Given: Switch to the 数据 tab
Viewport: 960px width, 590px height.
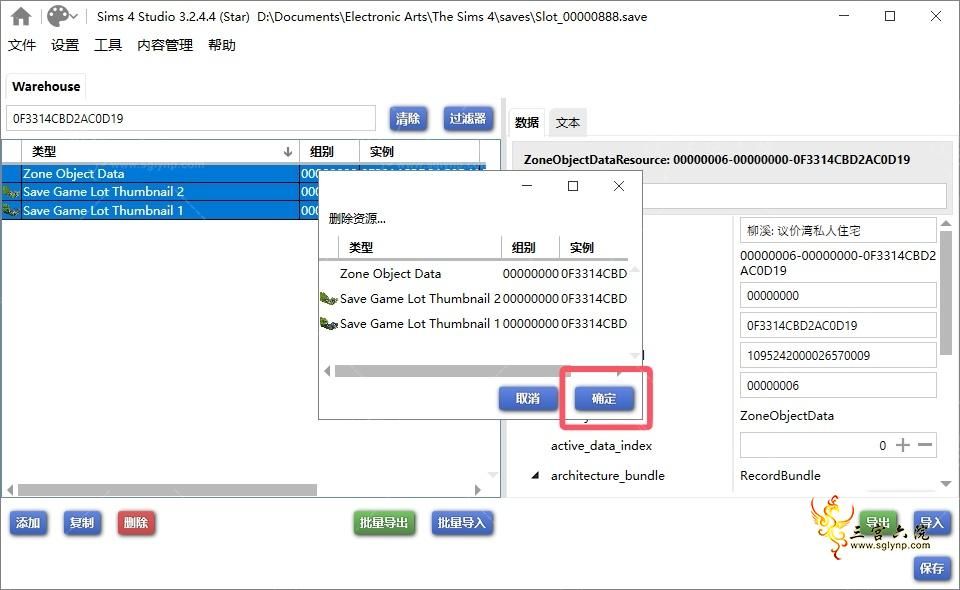Looking at the screenshot, I should (x=527, y=122).
